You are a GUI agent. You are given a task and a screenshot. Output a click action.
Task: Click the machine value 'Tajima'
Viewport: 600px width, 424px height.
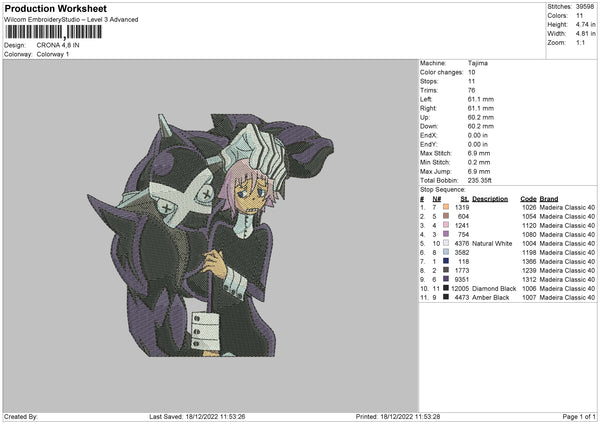click(x=478, y=63)
